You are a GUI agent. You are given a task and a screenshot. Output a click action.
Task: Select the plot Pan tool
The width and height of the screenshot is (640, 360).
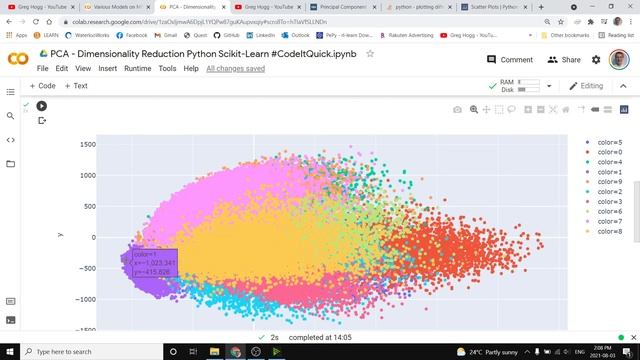tap(487, 109)
